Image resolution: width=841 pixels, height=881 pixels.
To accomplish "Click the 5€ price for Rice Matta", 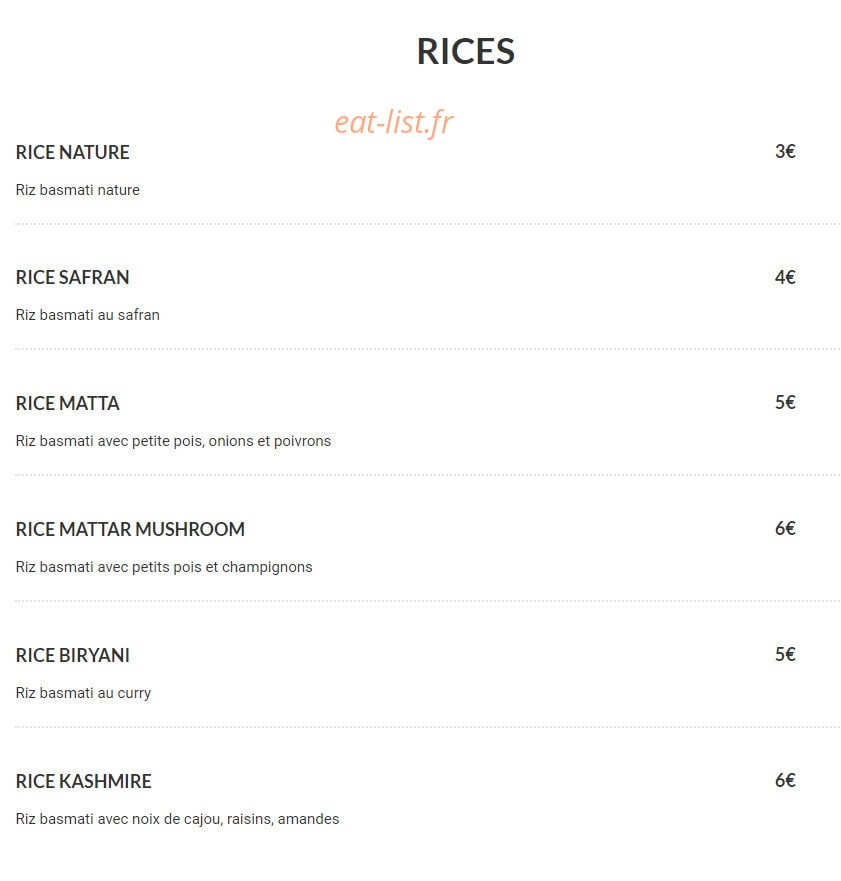I will point(785,402).
